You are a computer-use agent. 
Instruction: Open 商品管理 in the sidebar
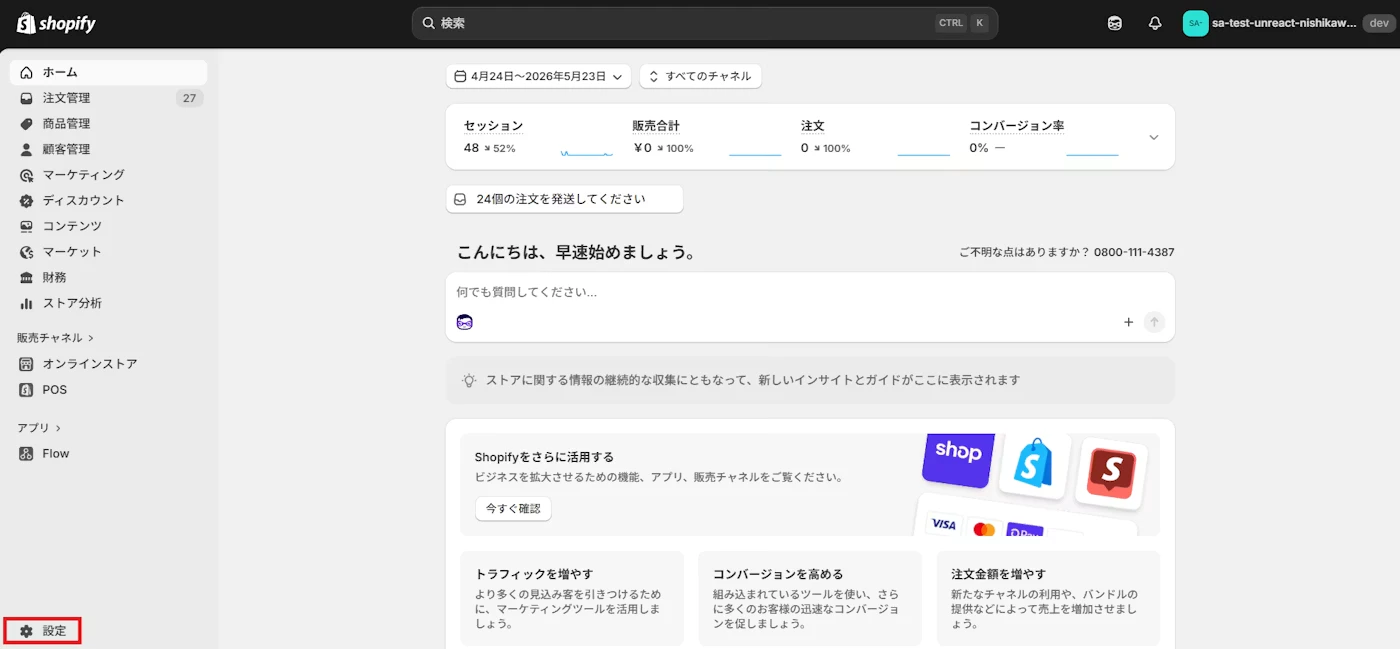click(108, 124)
